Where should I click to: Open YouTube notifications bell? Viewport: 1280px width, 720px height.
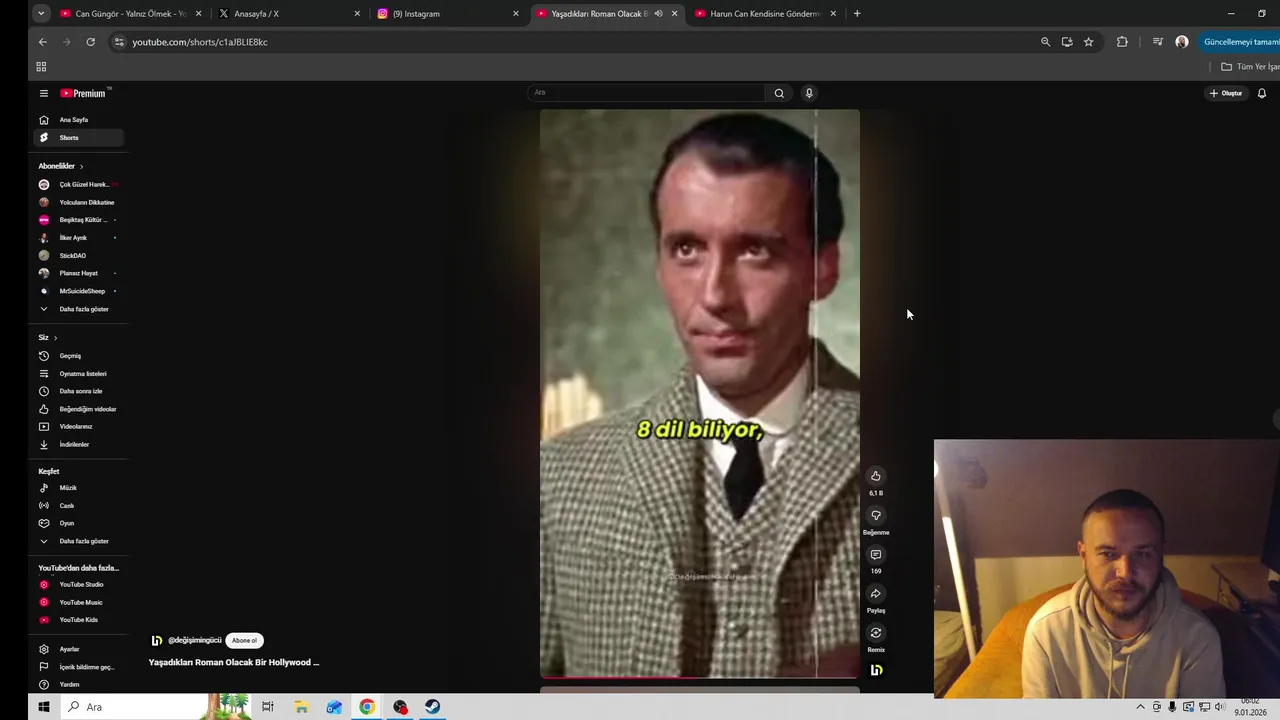(x=1262, y=93)
